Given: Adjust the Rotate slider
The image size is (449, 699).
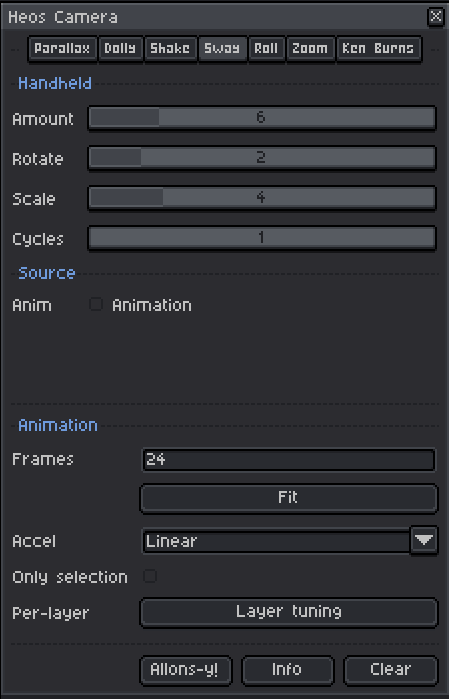Looking at the screenshot, I should pos(262,158).
